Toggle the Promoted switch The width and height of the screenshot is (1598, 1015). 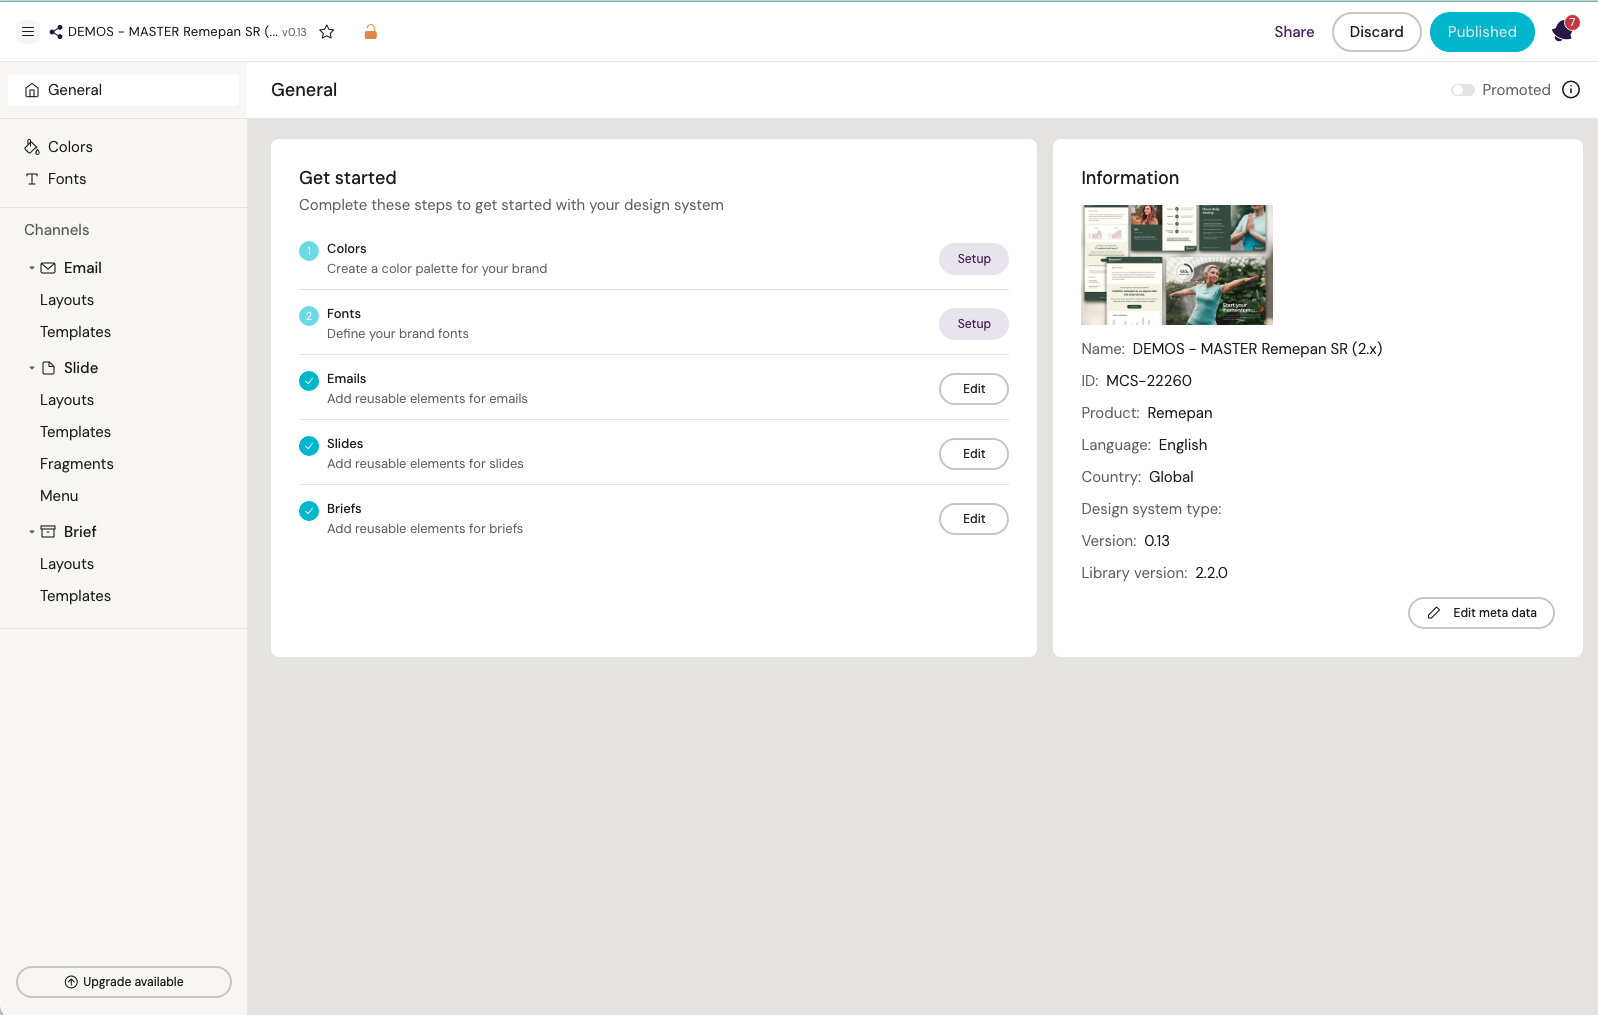point(1463,90)
